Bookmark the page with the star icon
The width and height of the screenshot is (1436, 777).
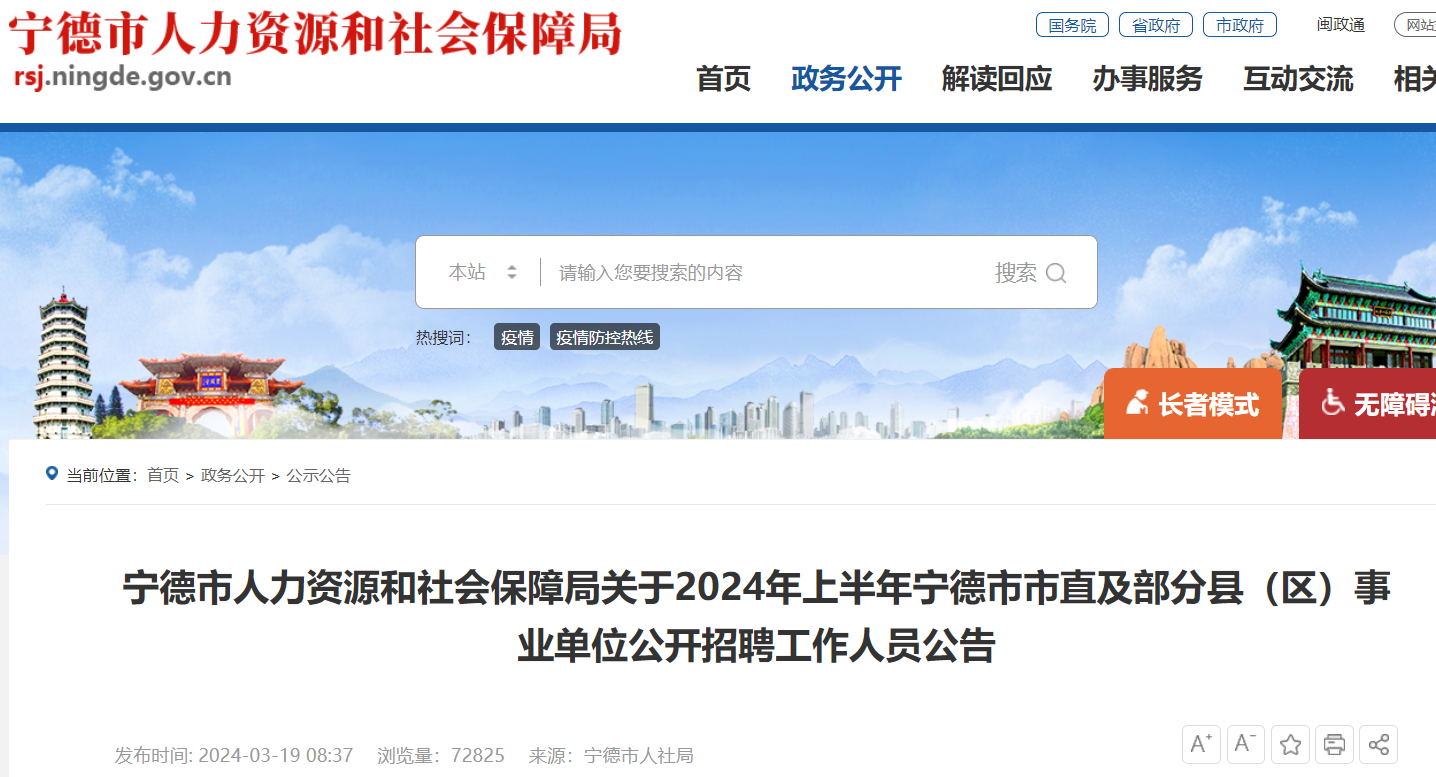[x=1291, y=744]
